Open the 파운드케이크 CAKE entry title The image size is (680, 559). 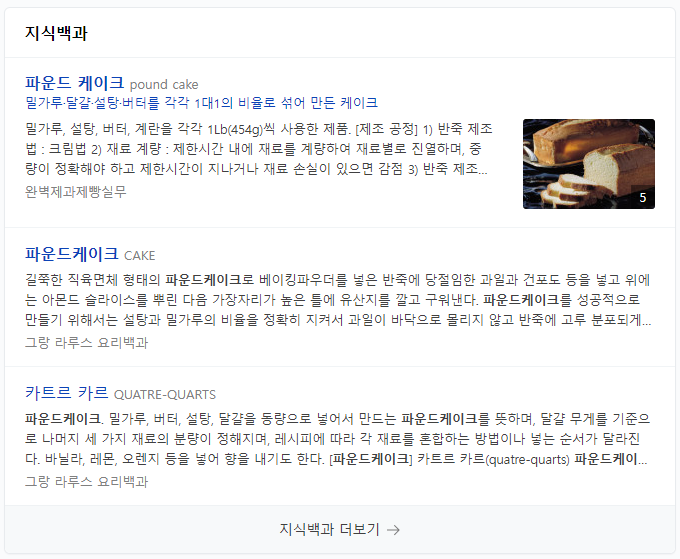pos(72,254)
